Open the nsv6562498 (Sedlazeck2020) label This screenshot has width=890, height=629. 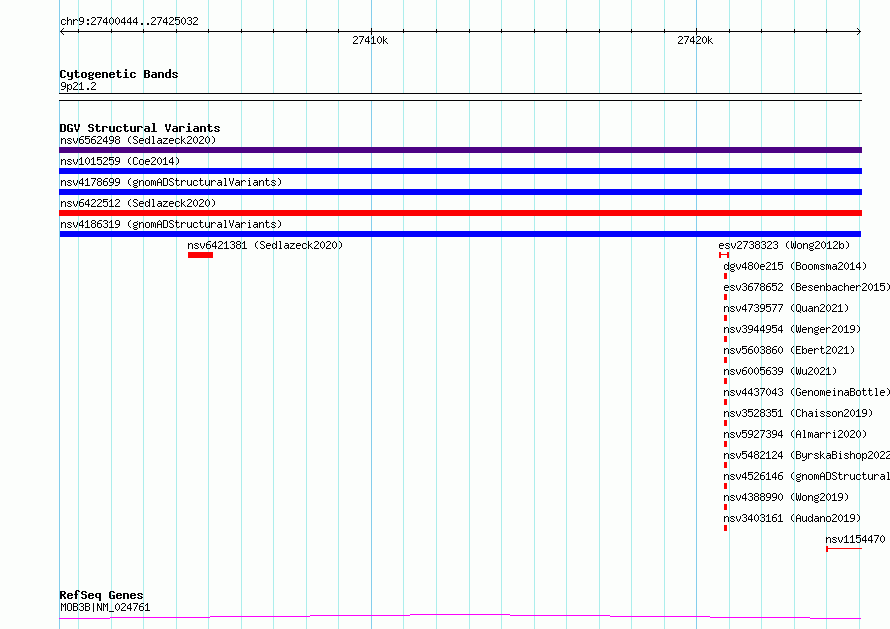click(138, 140)
